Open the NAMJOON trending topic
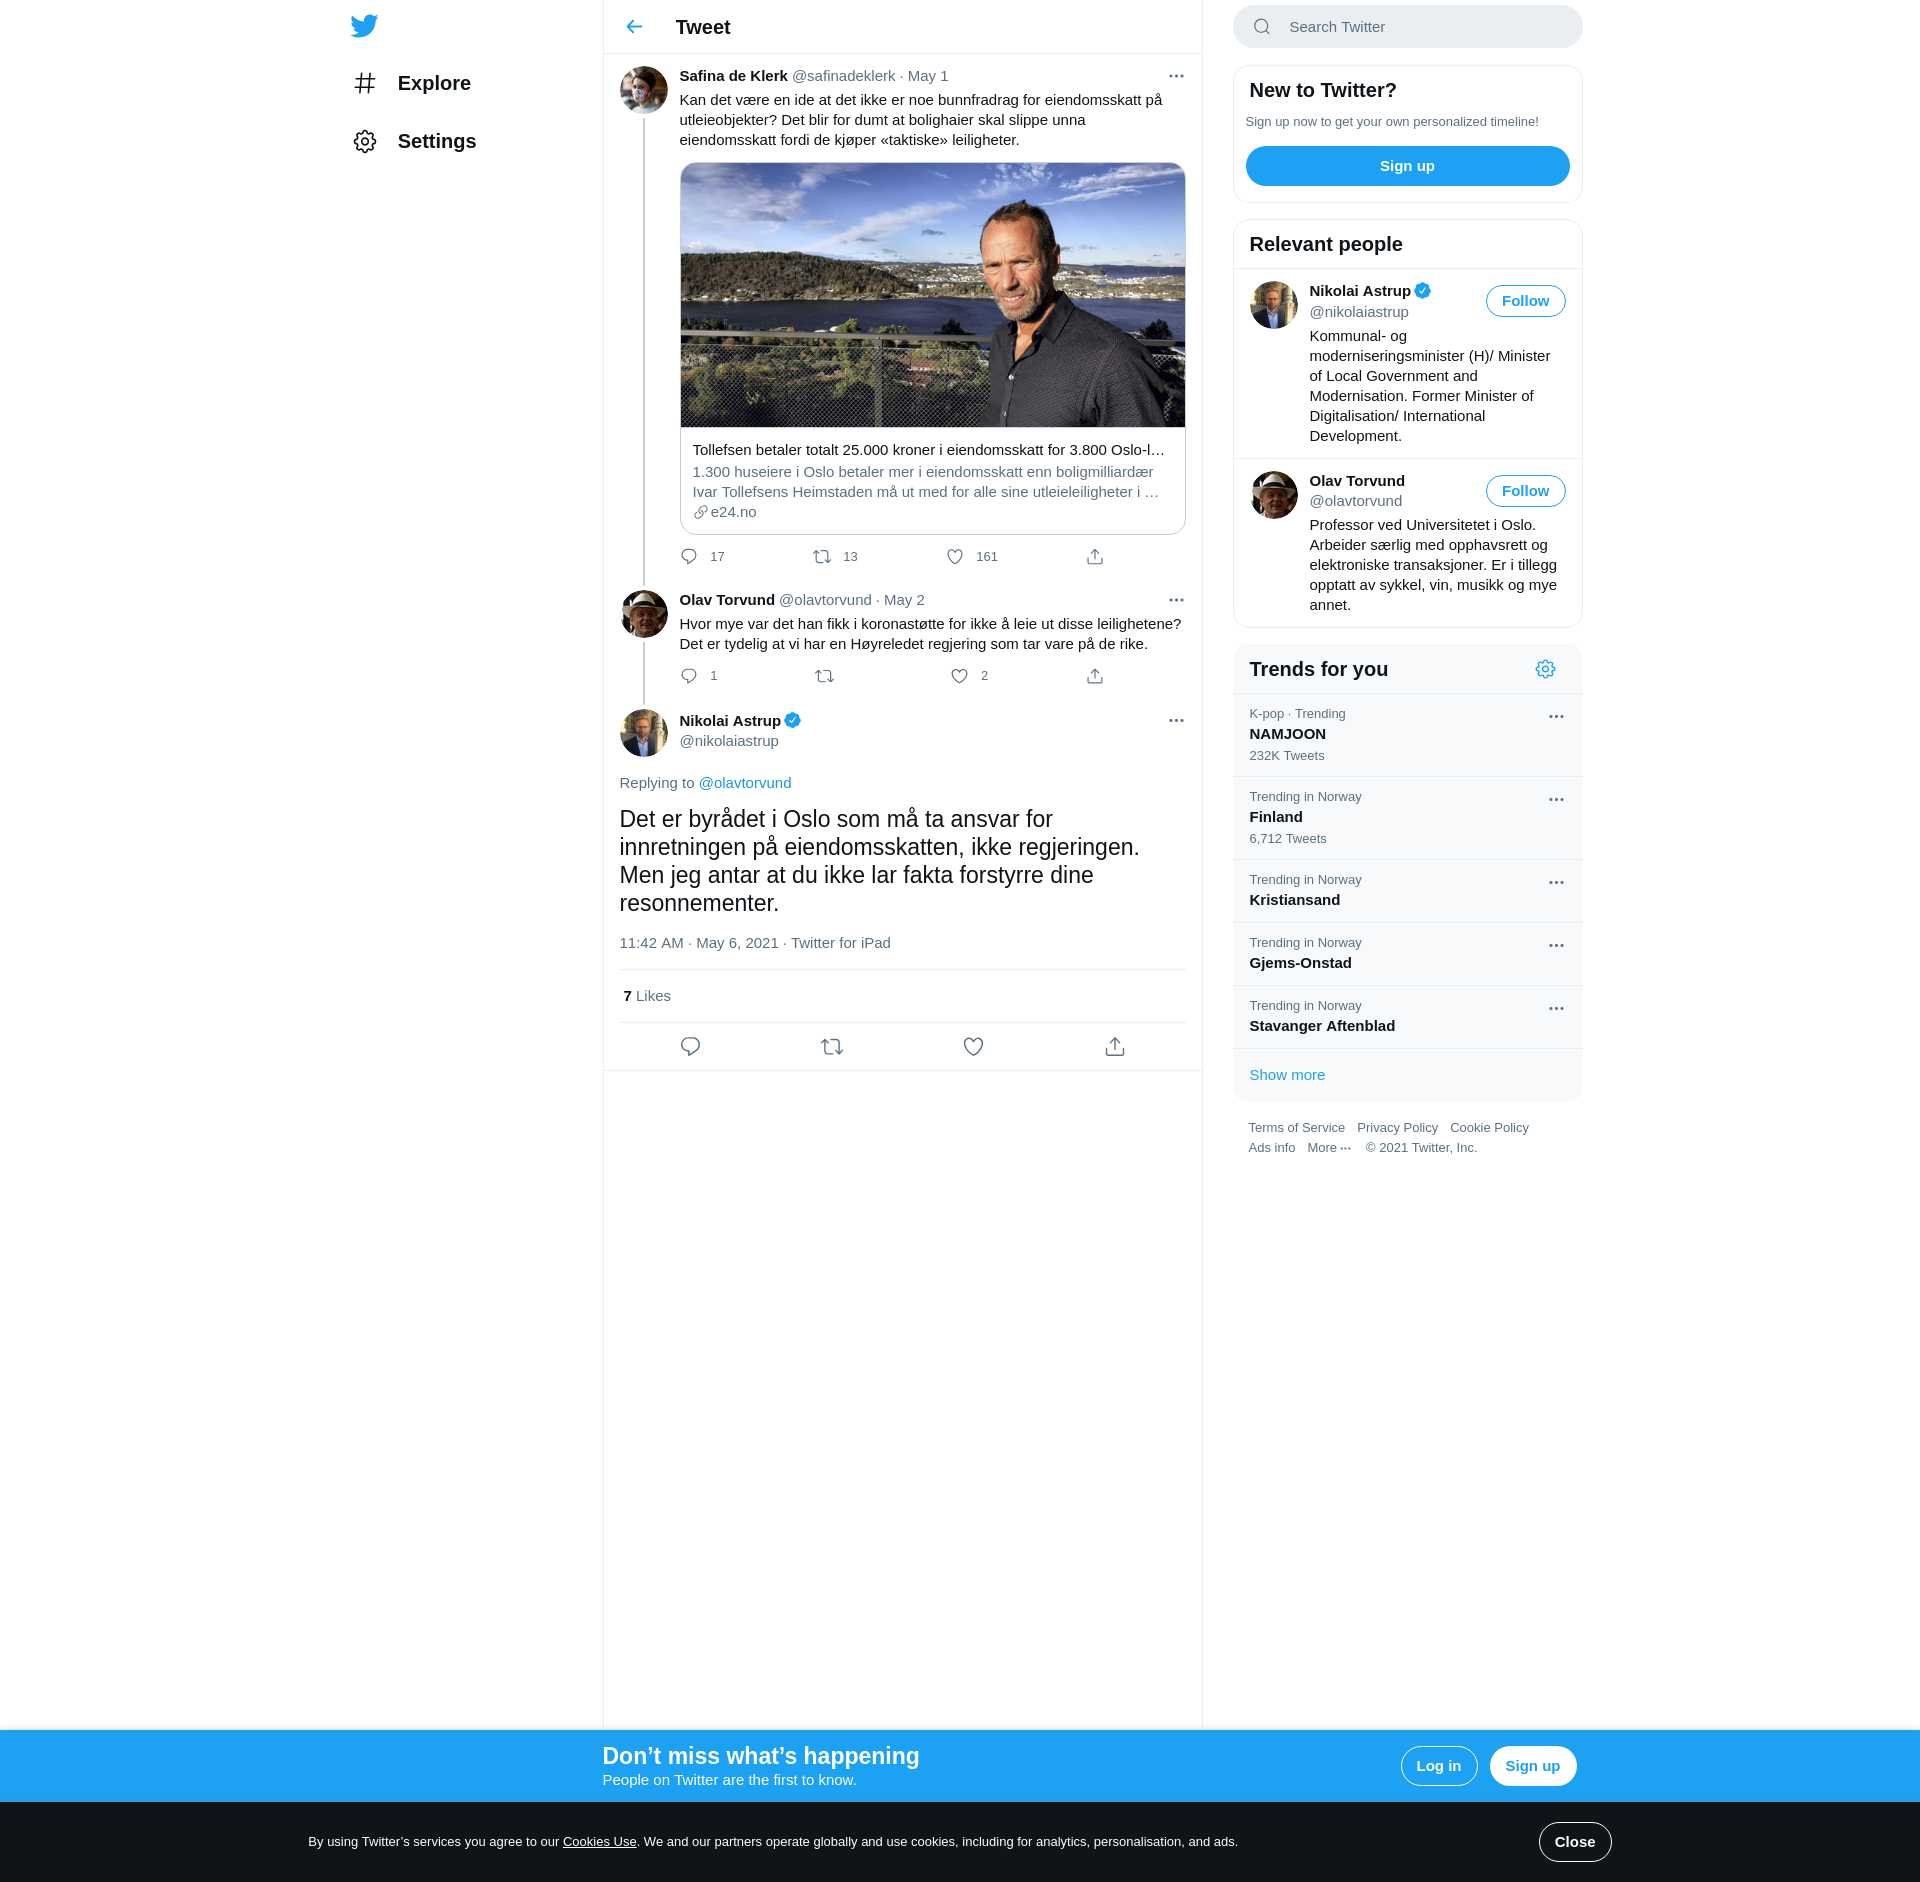1920x1882 pixels. click(1407, 735)
